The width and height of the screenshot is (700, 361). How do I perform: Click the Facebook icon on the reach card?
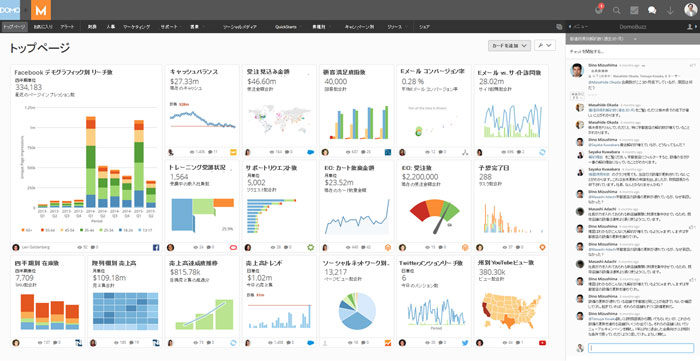[x=156, y=247]
